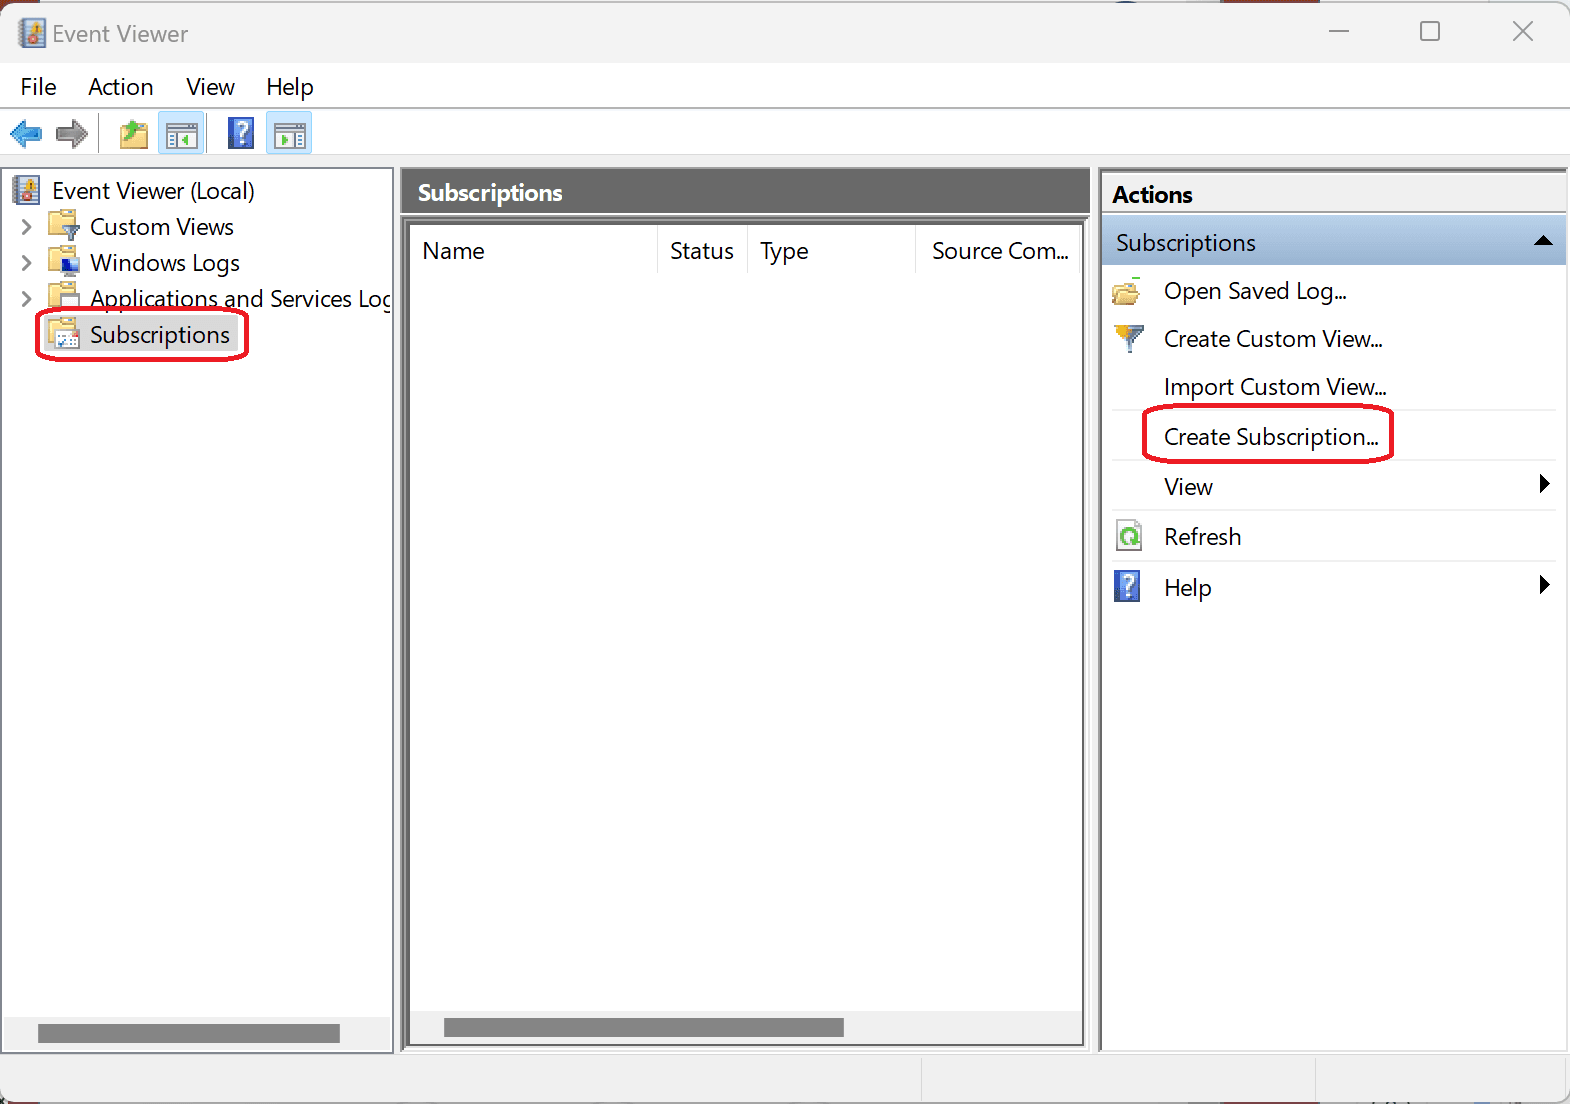Sort by the Type column header
The image size is (1570, 1104).
point(831,251)
